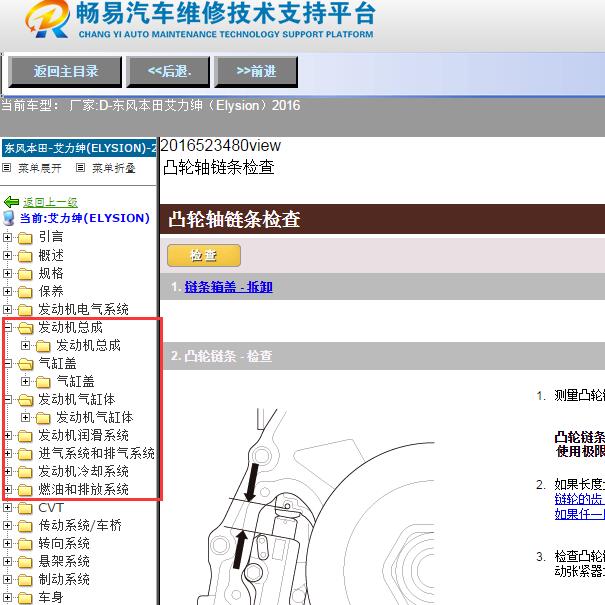The image size is (605, 605).
Task: Click the 制动系统 folder icon
Action: [x=25, y=580]
